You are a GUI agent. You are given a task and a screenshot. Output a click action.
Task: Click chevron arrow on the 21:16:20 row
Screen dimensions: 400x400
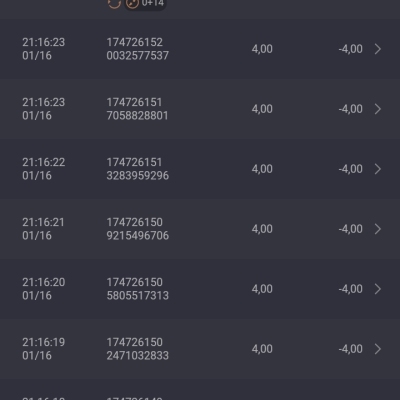tap(378, 289)
